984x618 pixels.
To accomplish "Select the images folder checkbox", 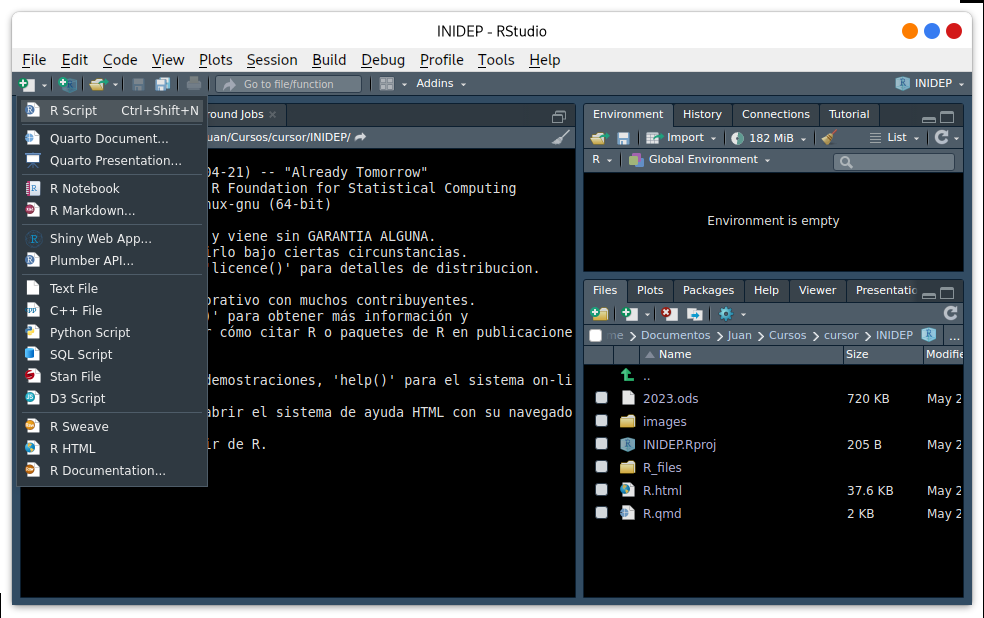I will pos(601,420).
